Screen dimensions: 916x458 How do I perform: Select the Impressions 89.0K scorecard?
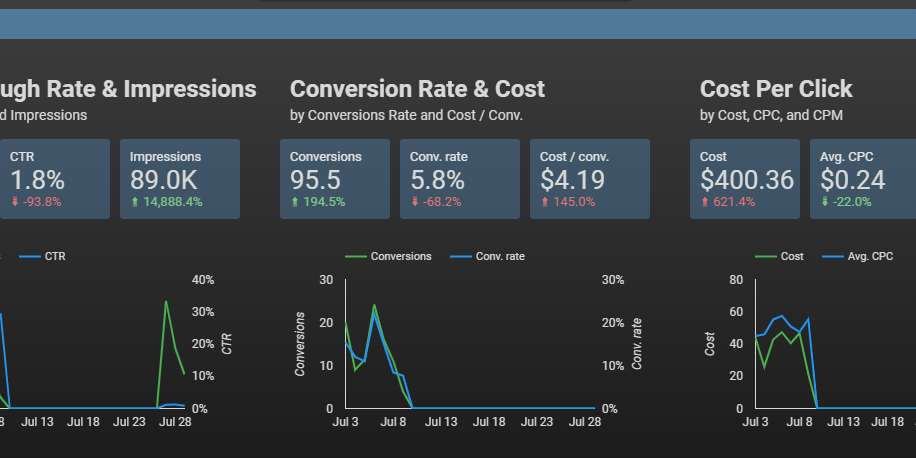(179, 179)
